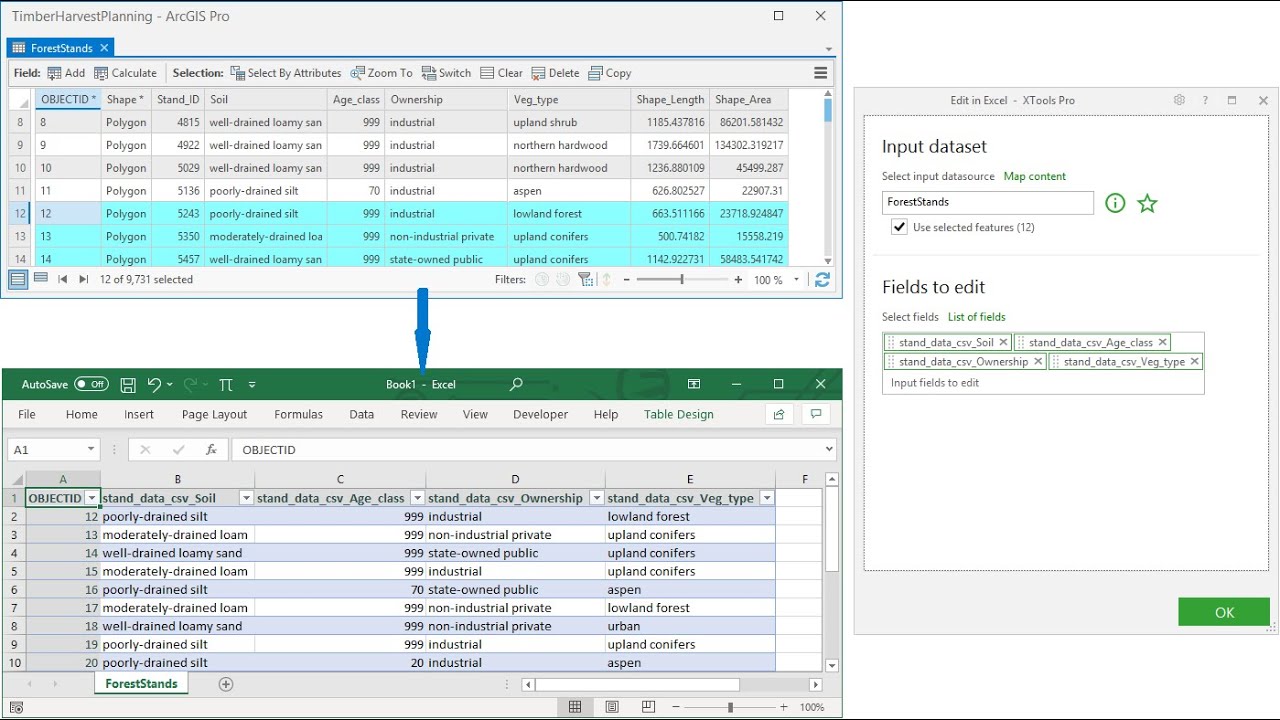The height and width of the screenshot is (720, 1280).
Task: Refresh the ArcGIS attribute table
Action: point(822,280)
